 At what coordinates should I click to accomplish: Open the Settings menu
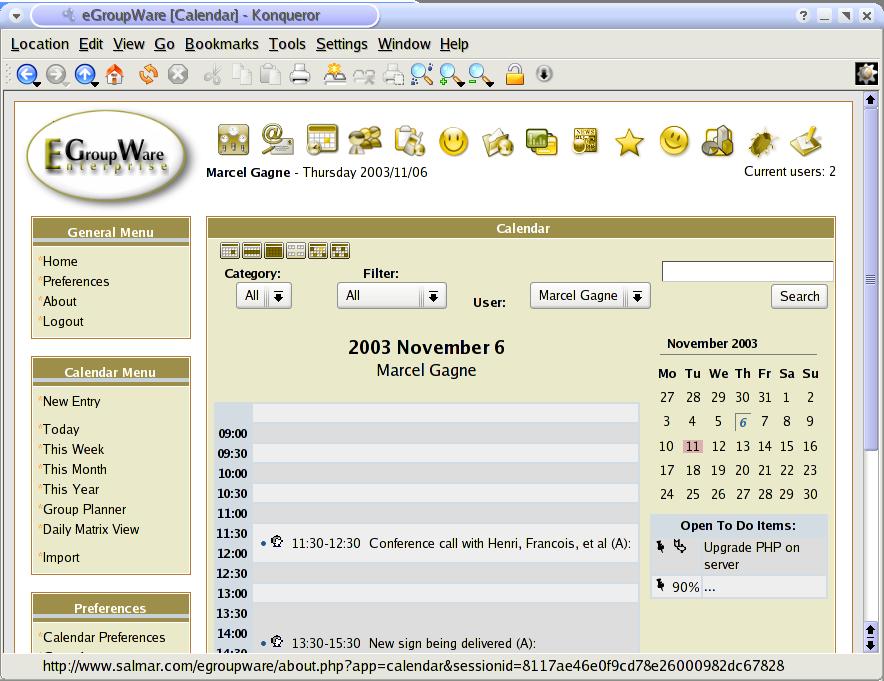point(341,44)
